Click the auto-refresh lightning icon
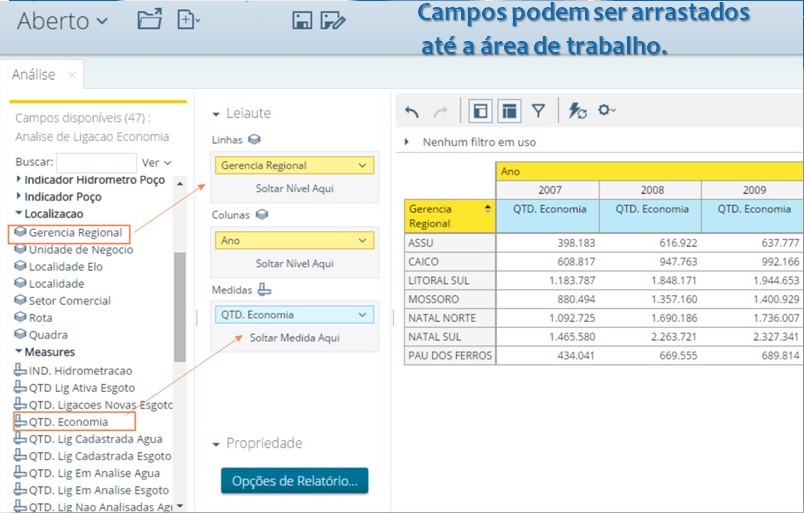The height and width of the screenshot is (513, 804). coord(577,111)
